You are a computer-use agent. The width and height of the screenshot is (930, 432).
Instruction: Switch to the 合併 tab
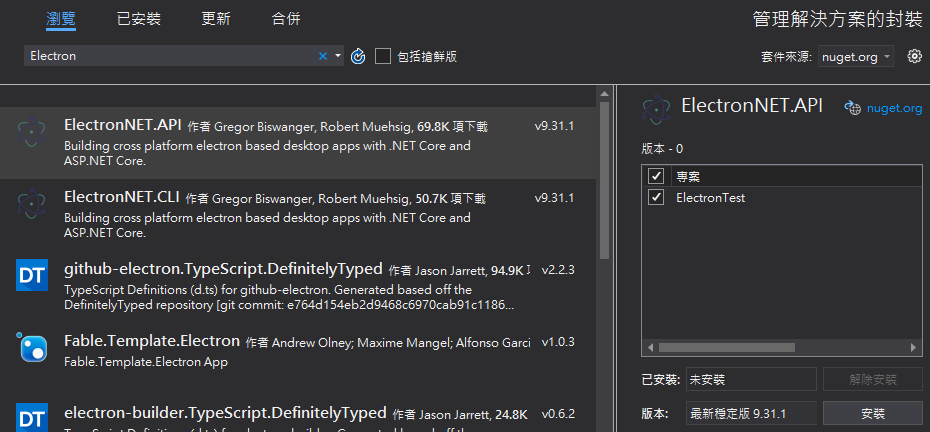click(286, 19)
